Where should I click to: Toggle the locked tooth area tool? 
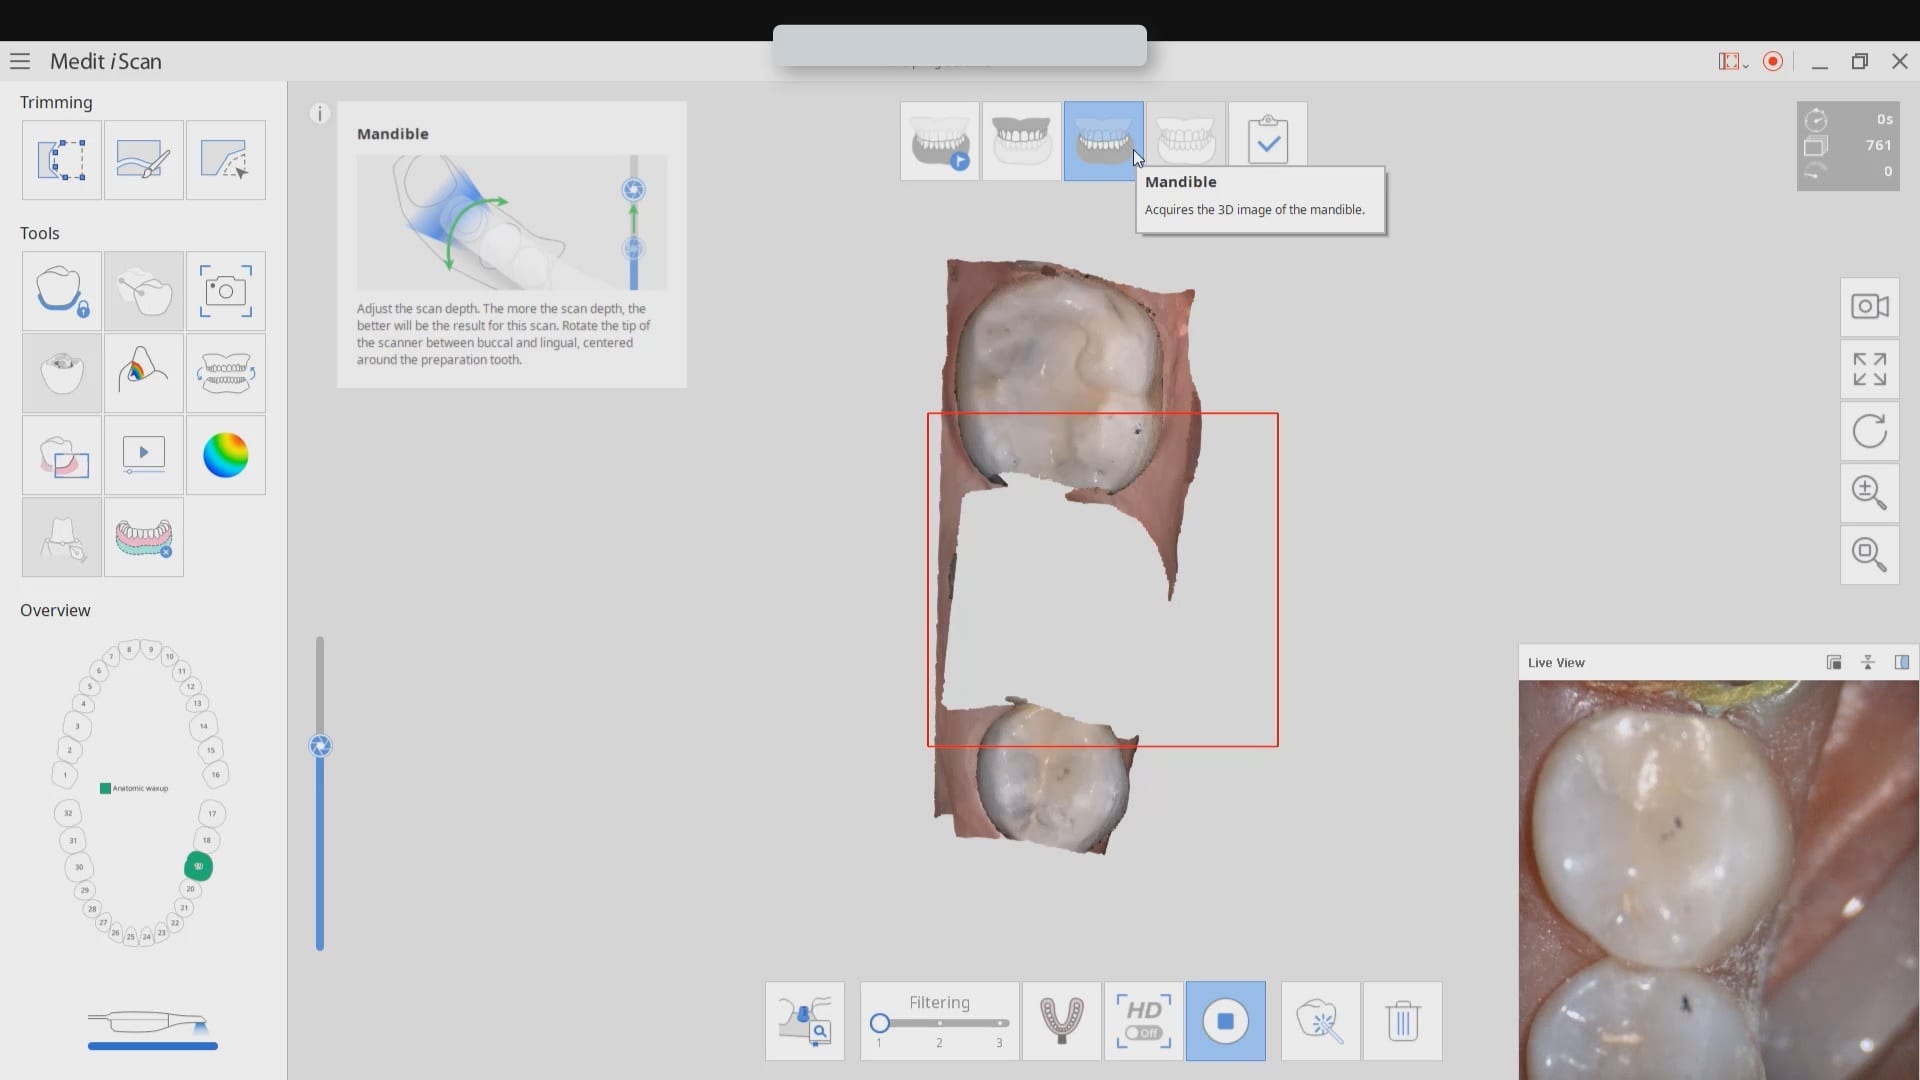coord(61,291)
